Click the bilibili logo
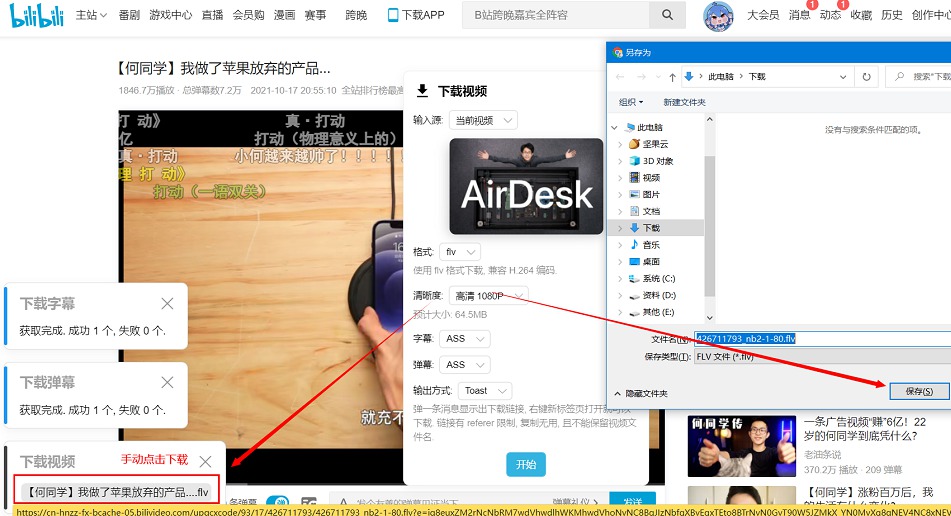The height and width of the screenshot is (516, 951). pyautogui.click(x=36, y=15)
